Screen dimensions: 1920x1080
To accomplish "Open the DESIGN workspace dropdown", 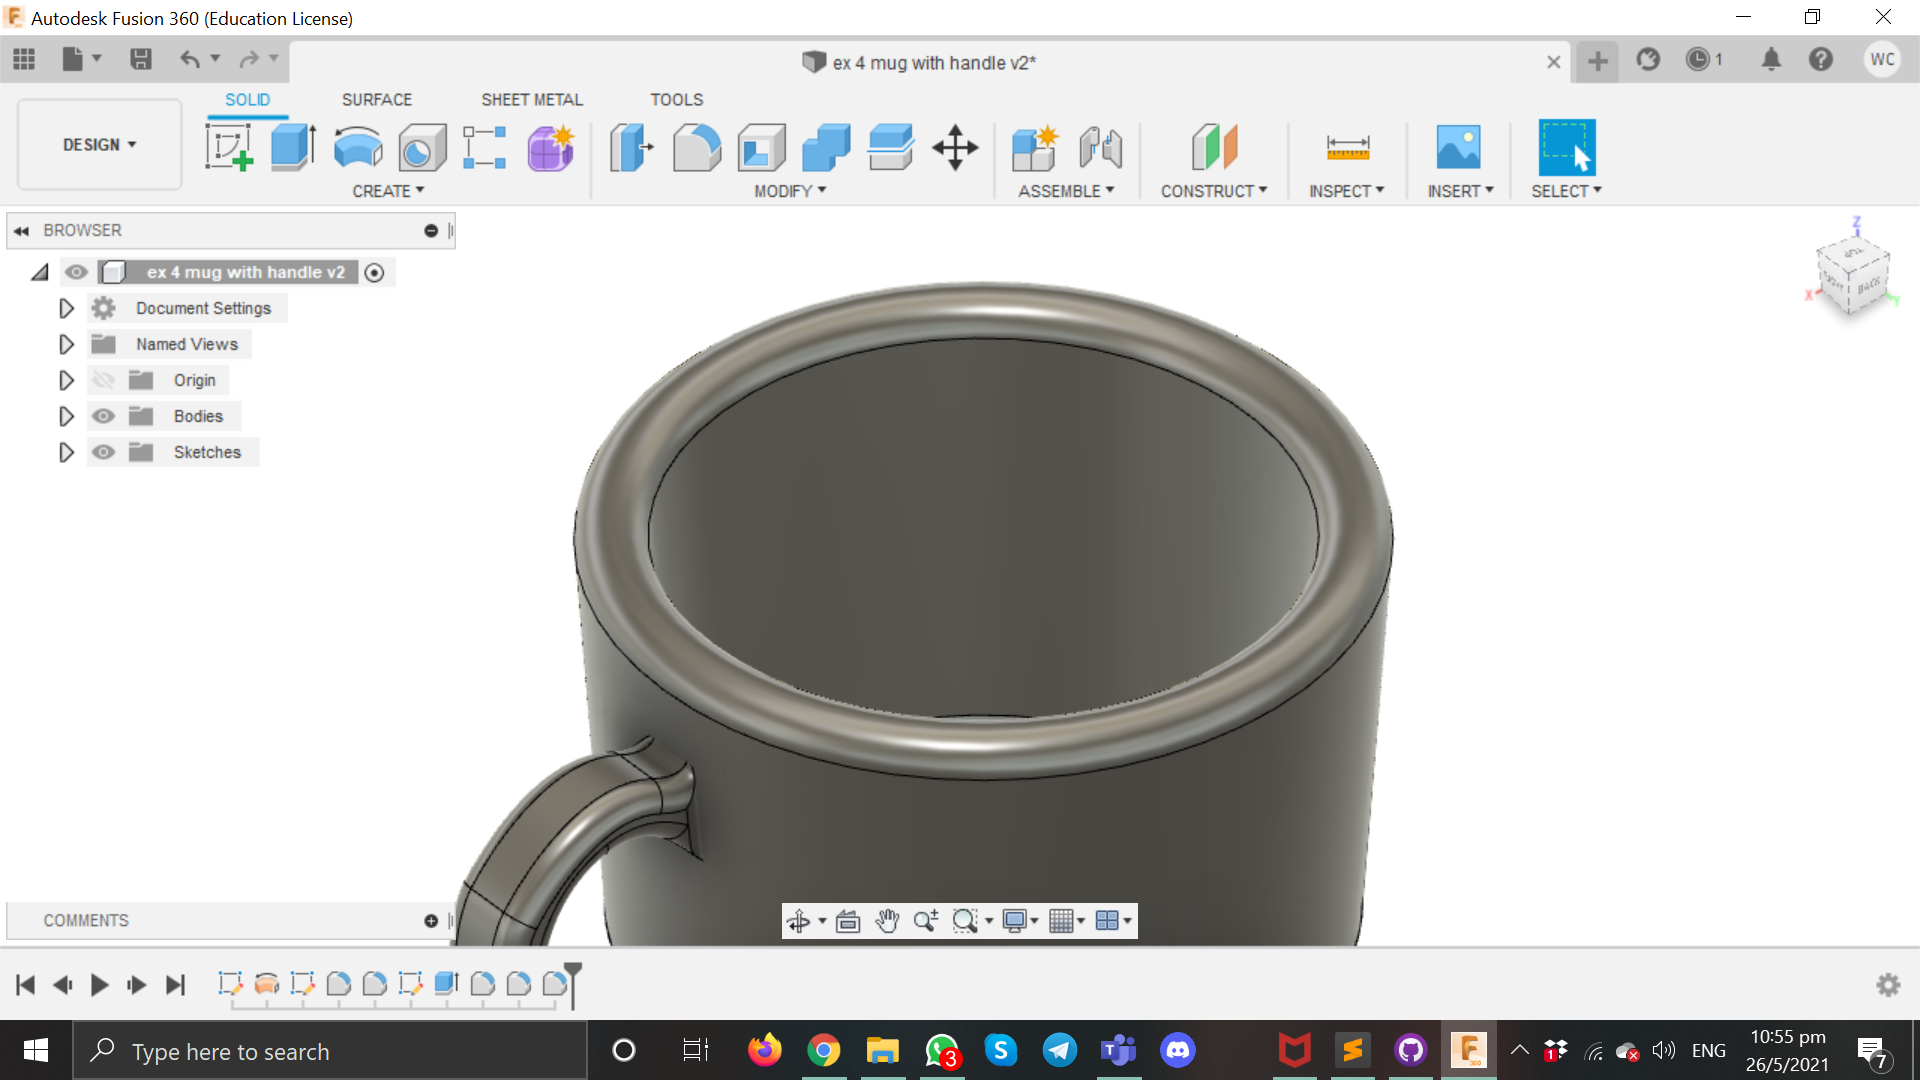I will click(x=100, y=145).
